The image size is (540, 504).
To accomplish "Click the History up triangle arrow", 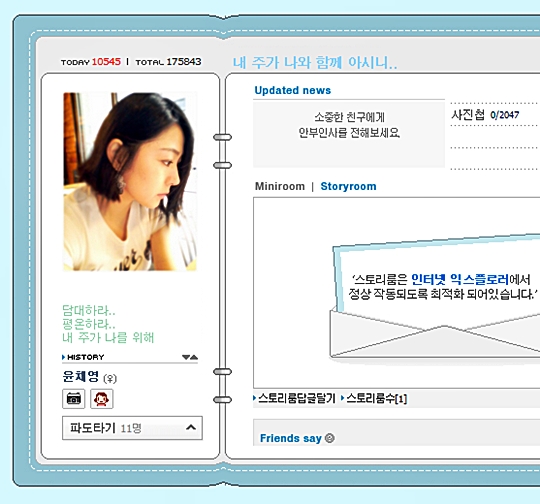I will [194, 357].
